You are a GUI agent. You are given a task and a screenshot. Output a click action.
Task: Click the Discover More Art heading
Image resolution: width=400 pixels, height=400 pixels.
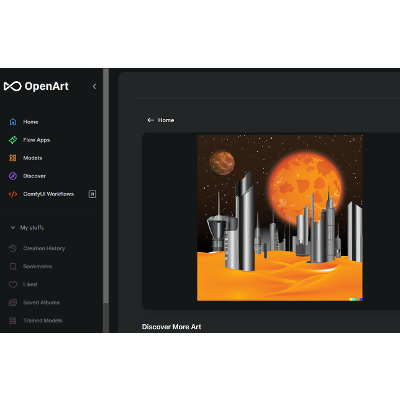click(x=172, y=327)
